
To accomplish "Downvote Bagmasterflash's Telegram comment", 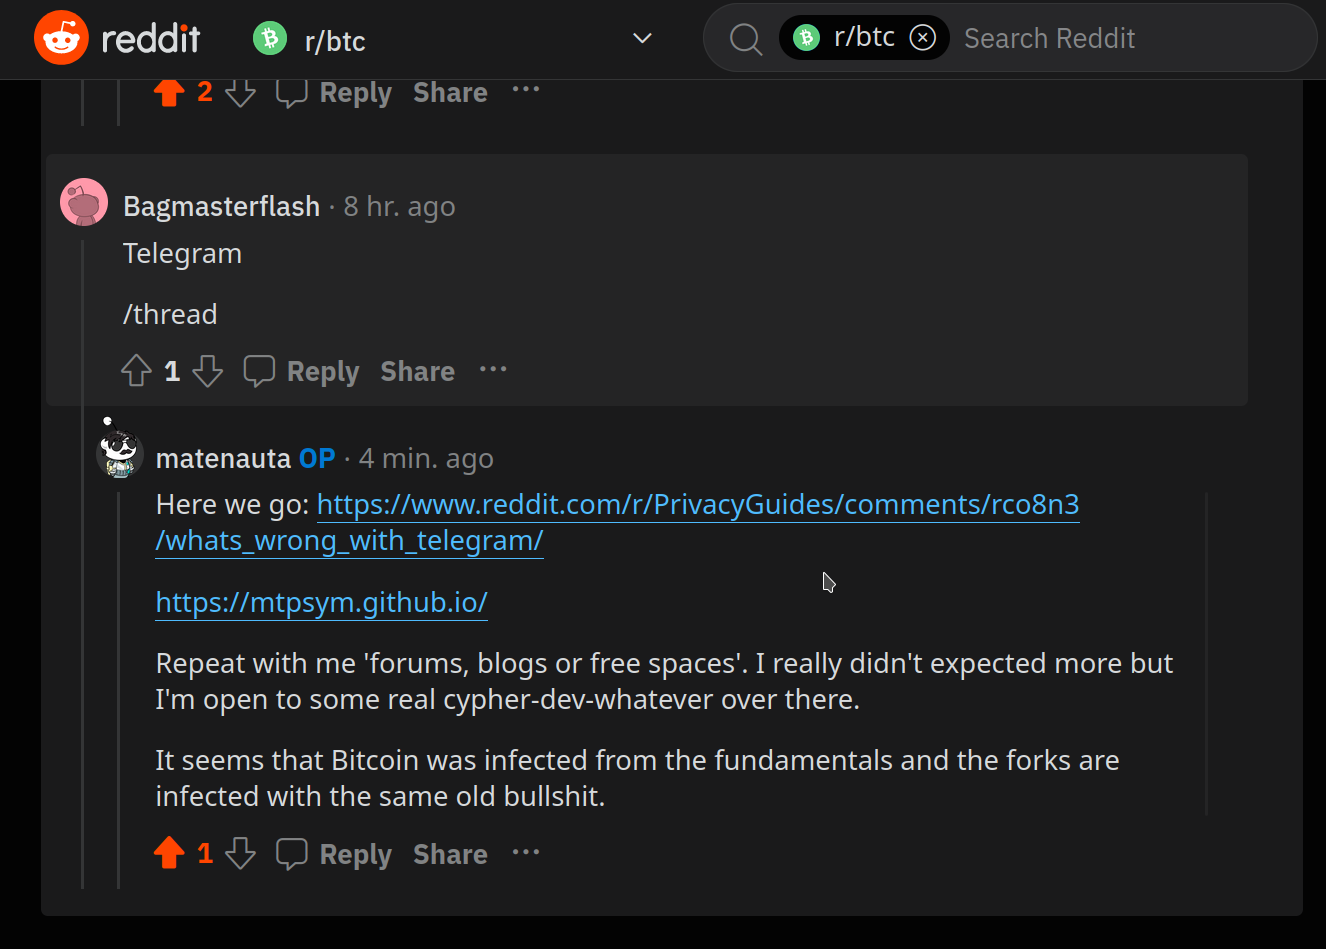I will coord(207,371).
